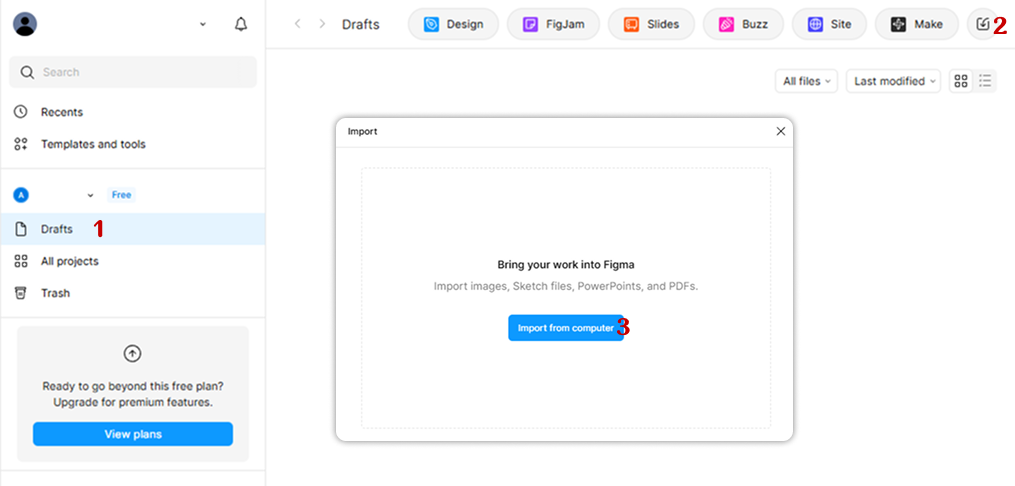Image resolution: width=1015 pixels, height=486 pixels.
Task: Click the All projects grid icon
Action: (21, 261)
